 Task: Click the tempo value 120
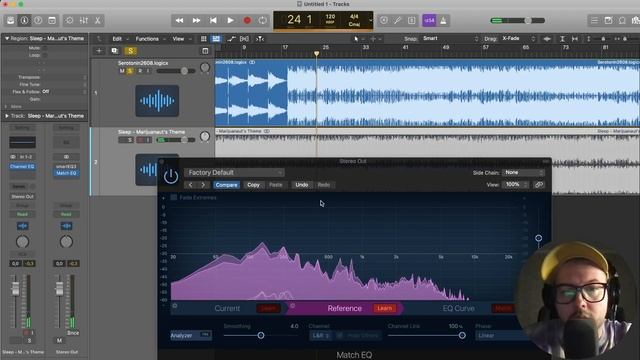(330, 17)
